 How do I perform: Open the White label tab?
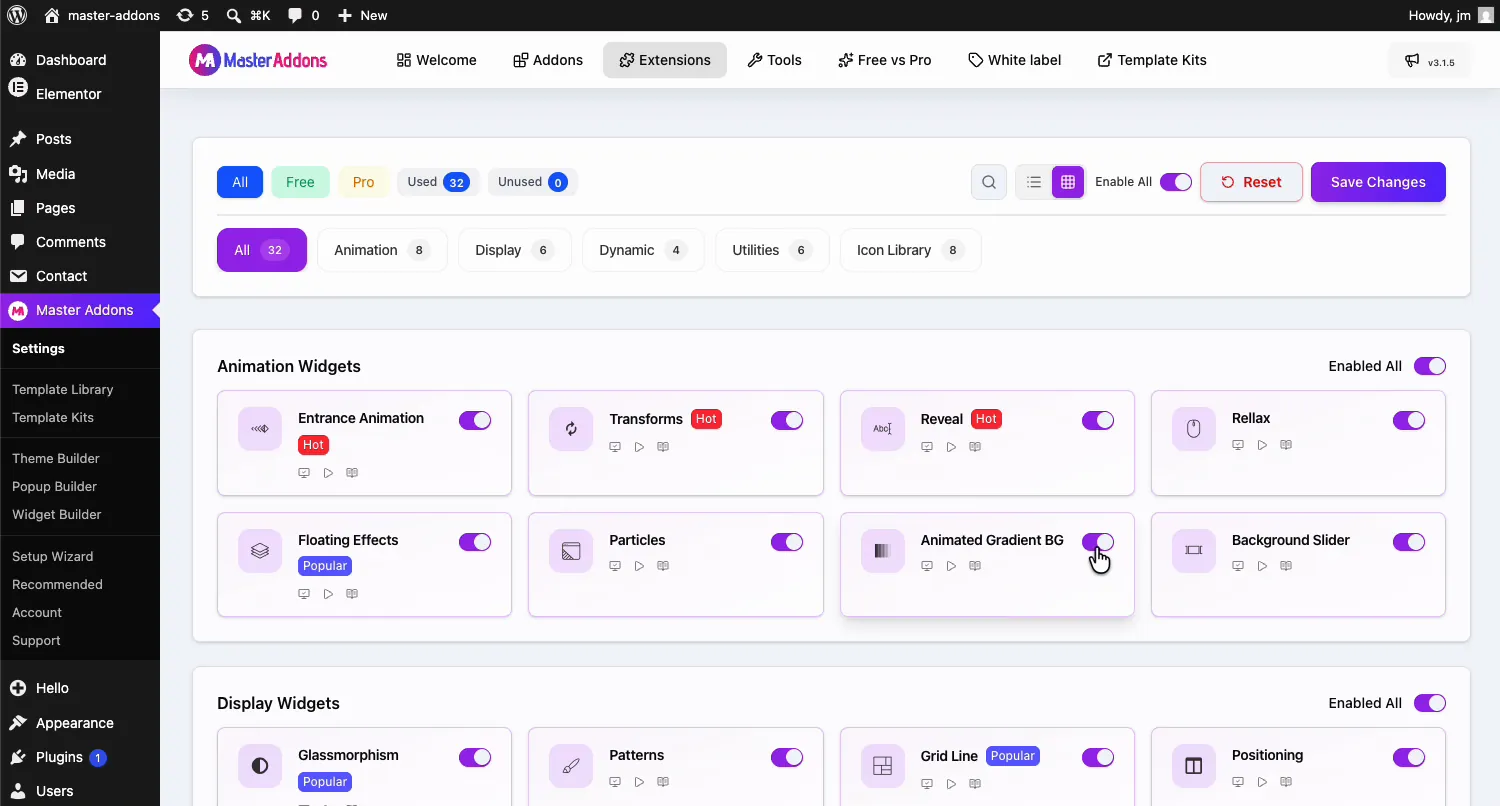(1015, 60)
